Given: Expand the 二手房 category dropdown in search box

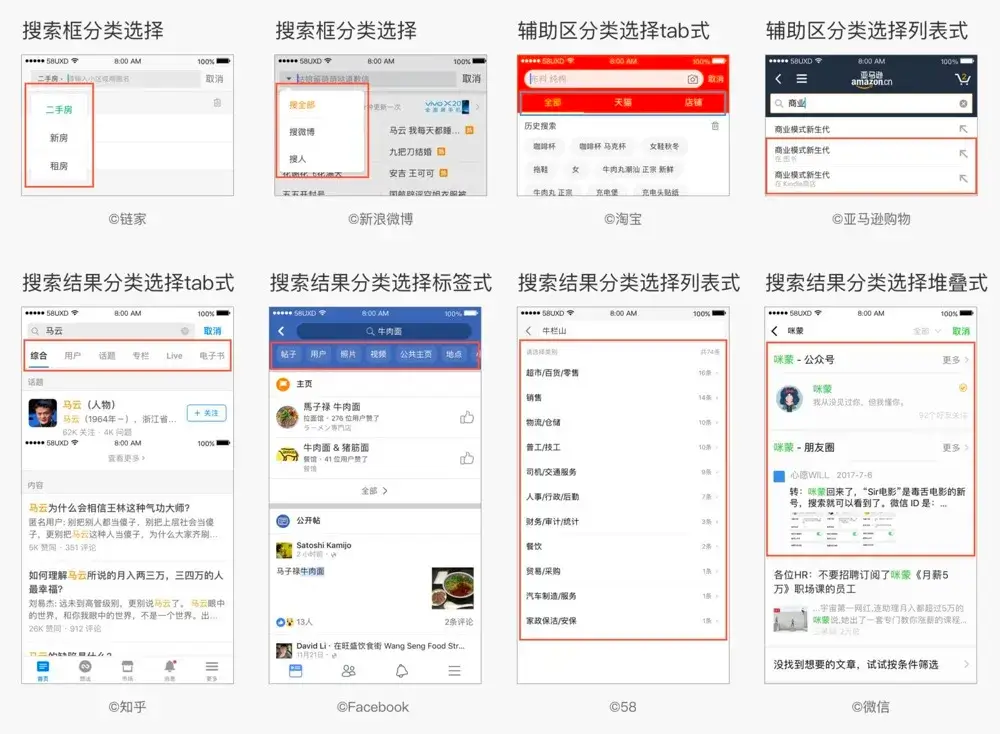Looking at the screenshot, I should [50, 79].
